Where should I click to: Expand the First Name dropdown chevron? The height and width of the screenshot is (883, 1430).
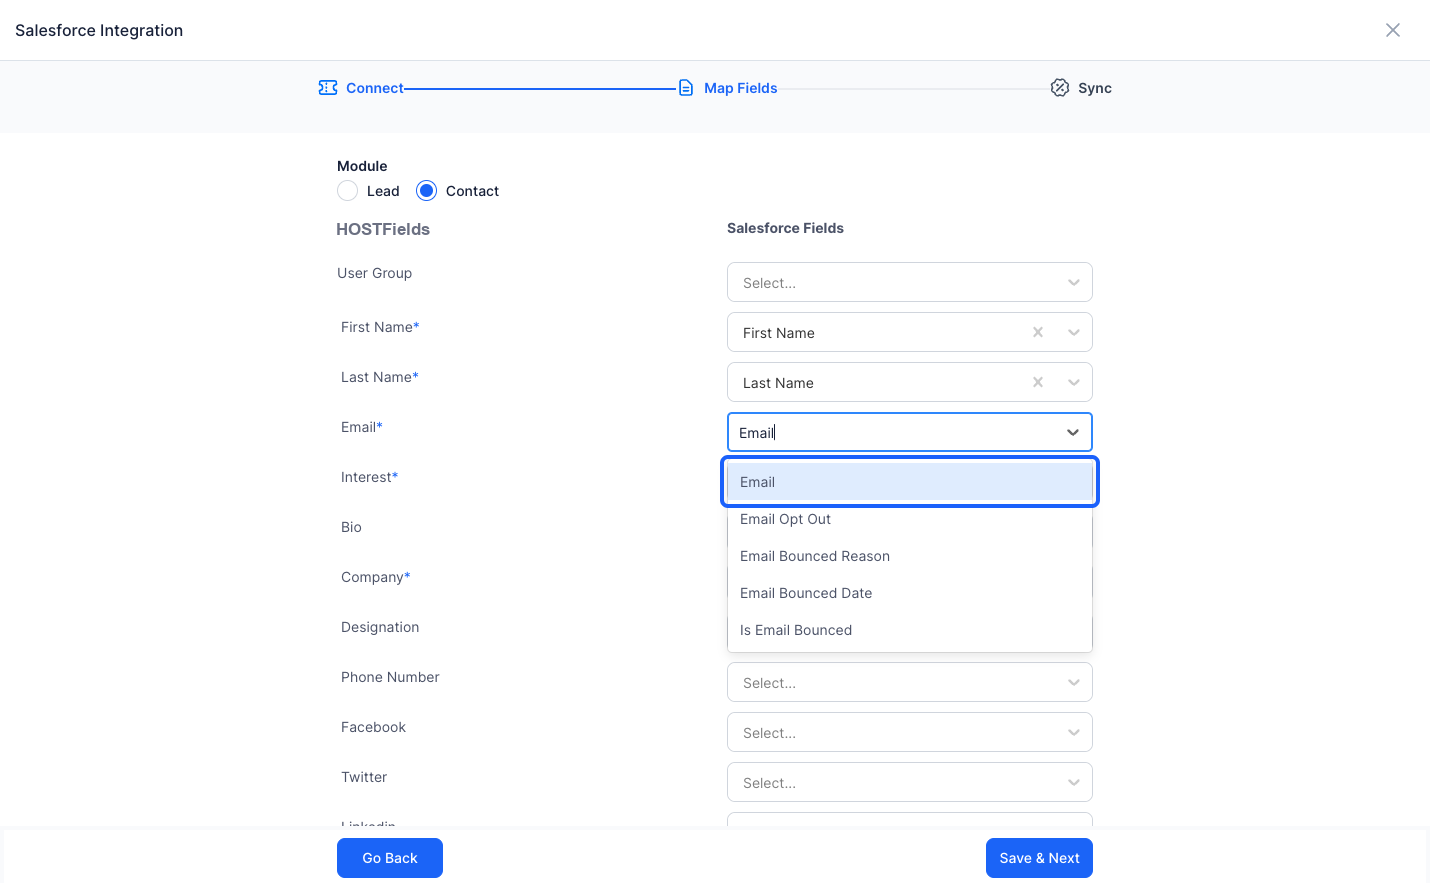point(1073,332)
